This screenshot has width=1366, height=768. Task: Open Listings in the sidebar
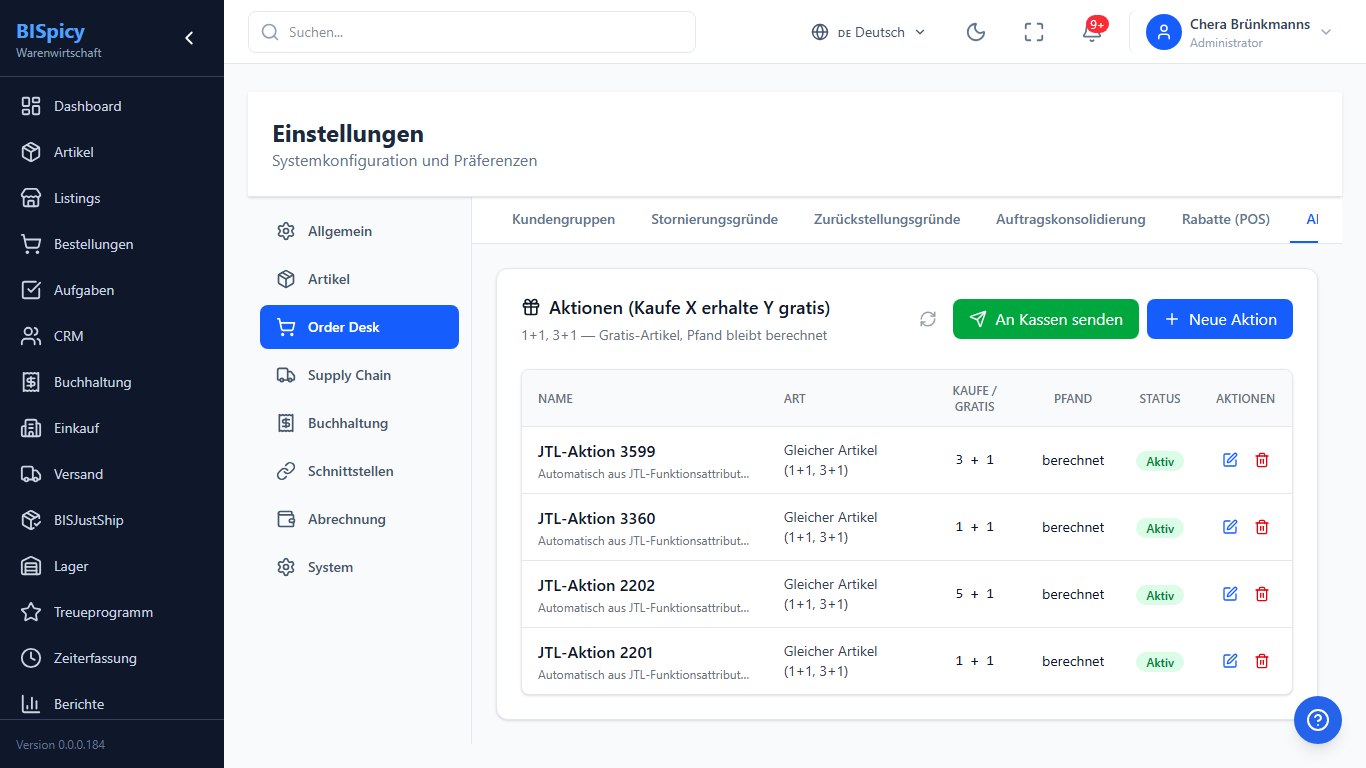click(x=112, y=198)
